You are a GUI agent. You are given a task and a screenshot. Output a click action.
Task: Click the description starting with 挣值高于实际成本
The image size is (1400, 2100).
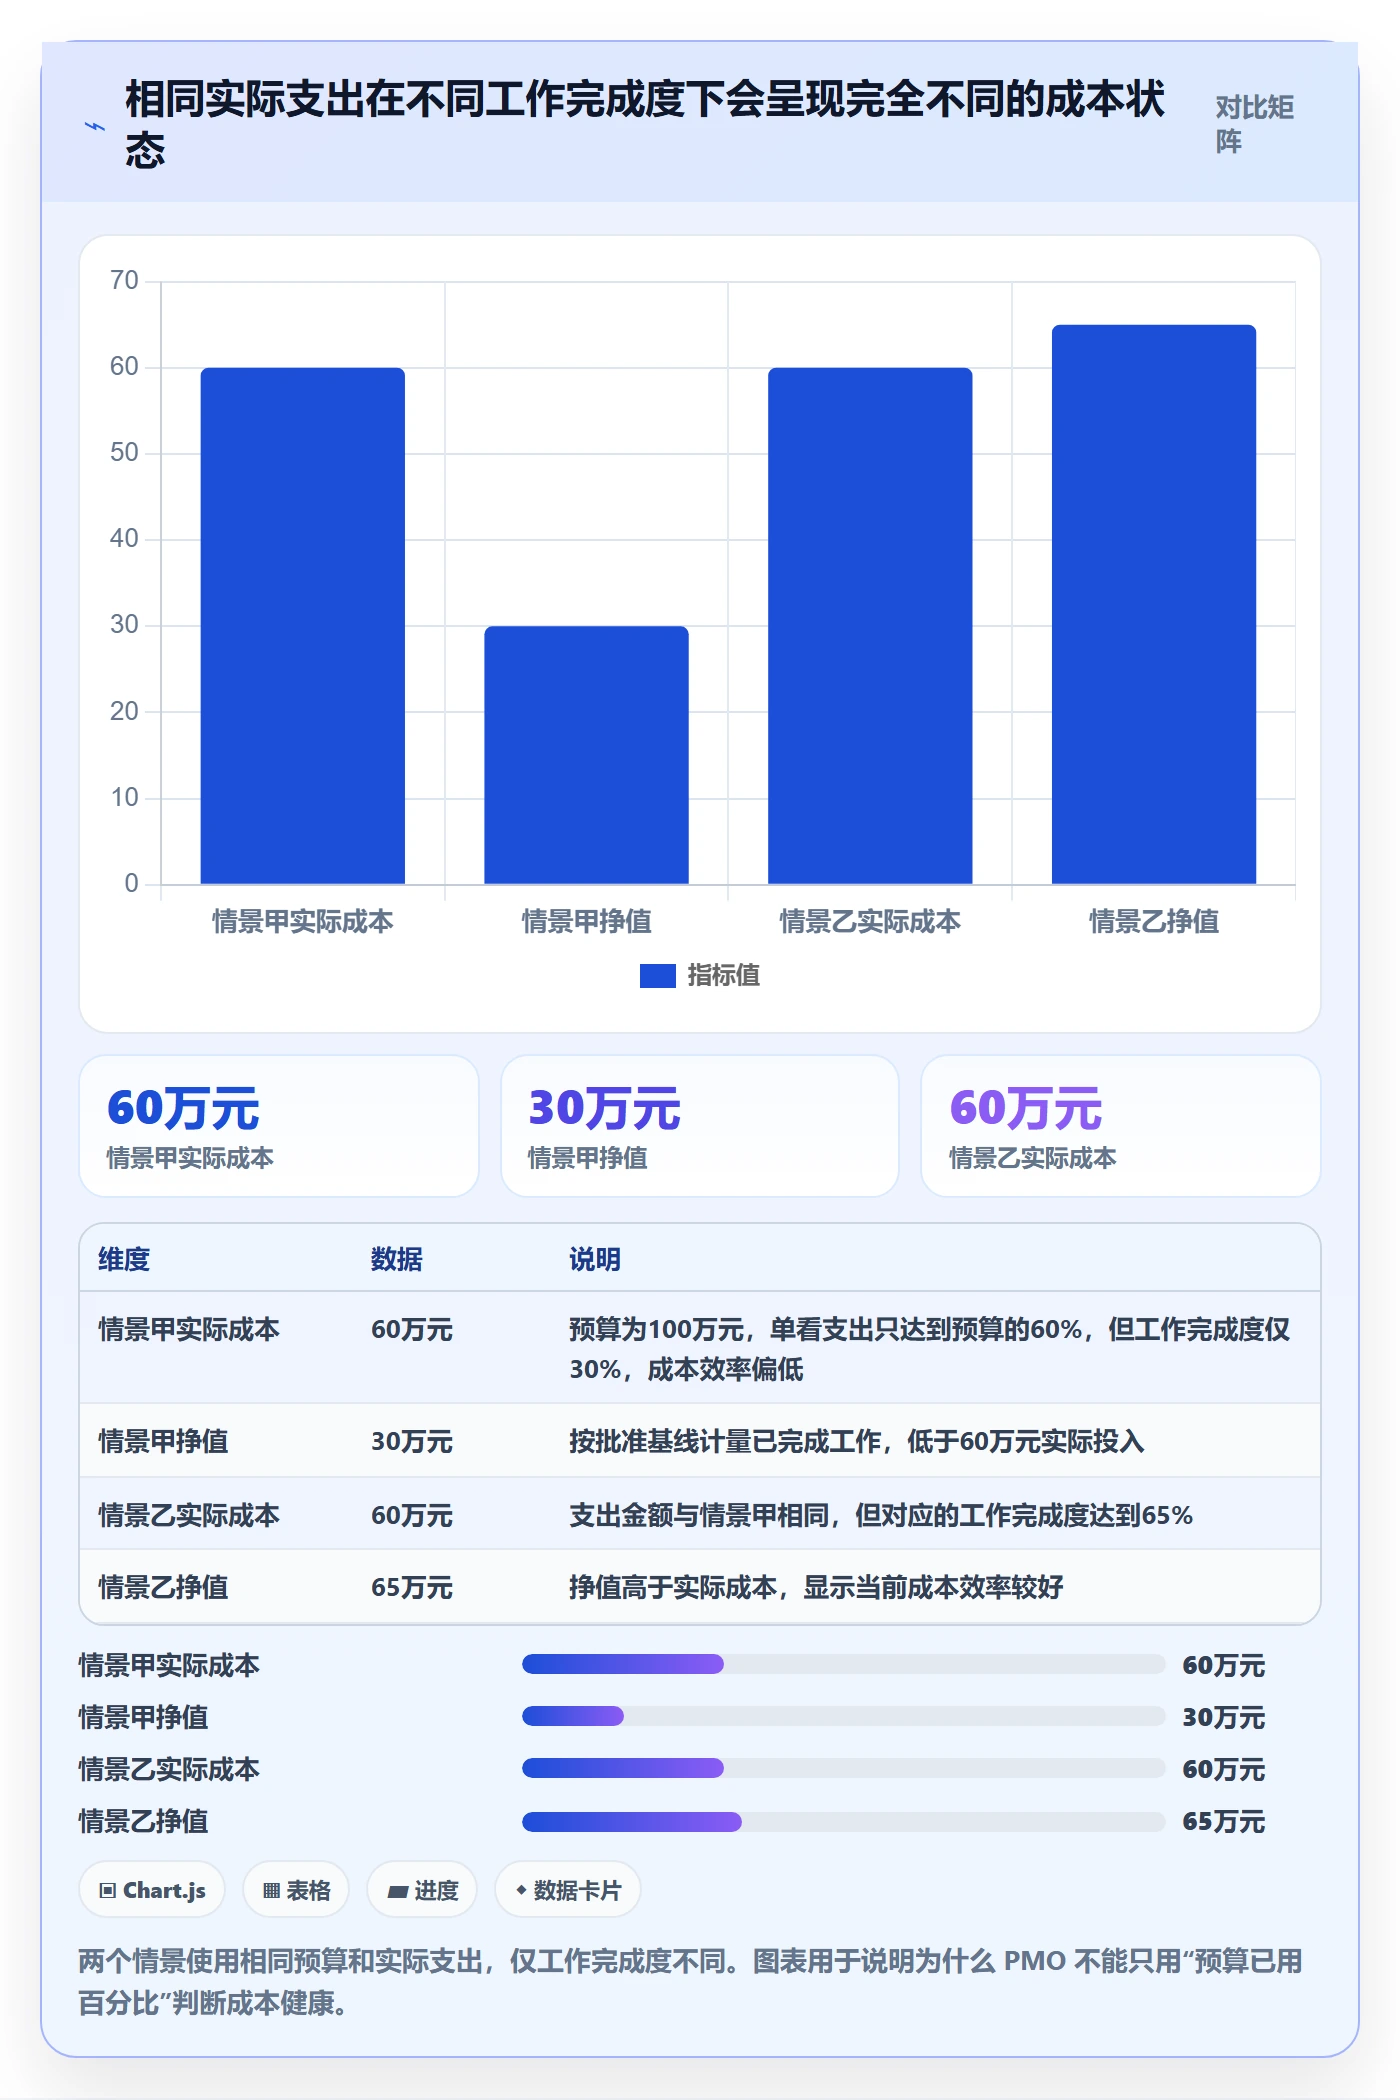[816, 1587]
